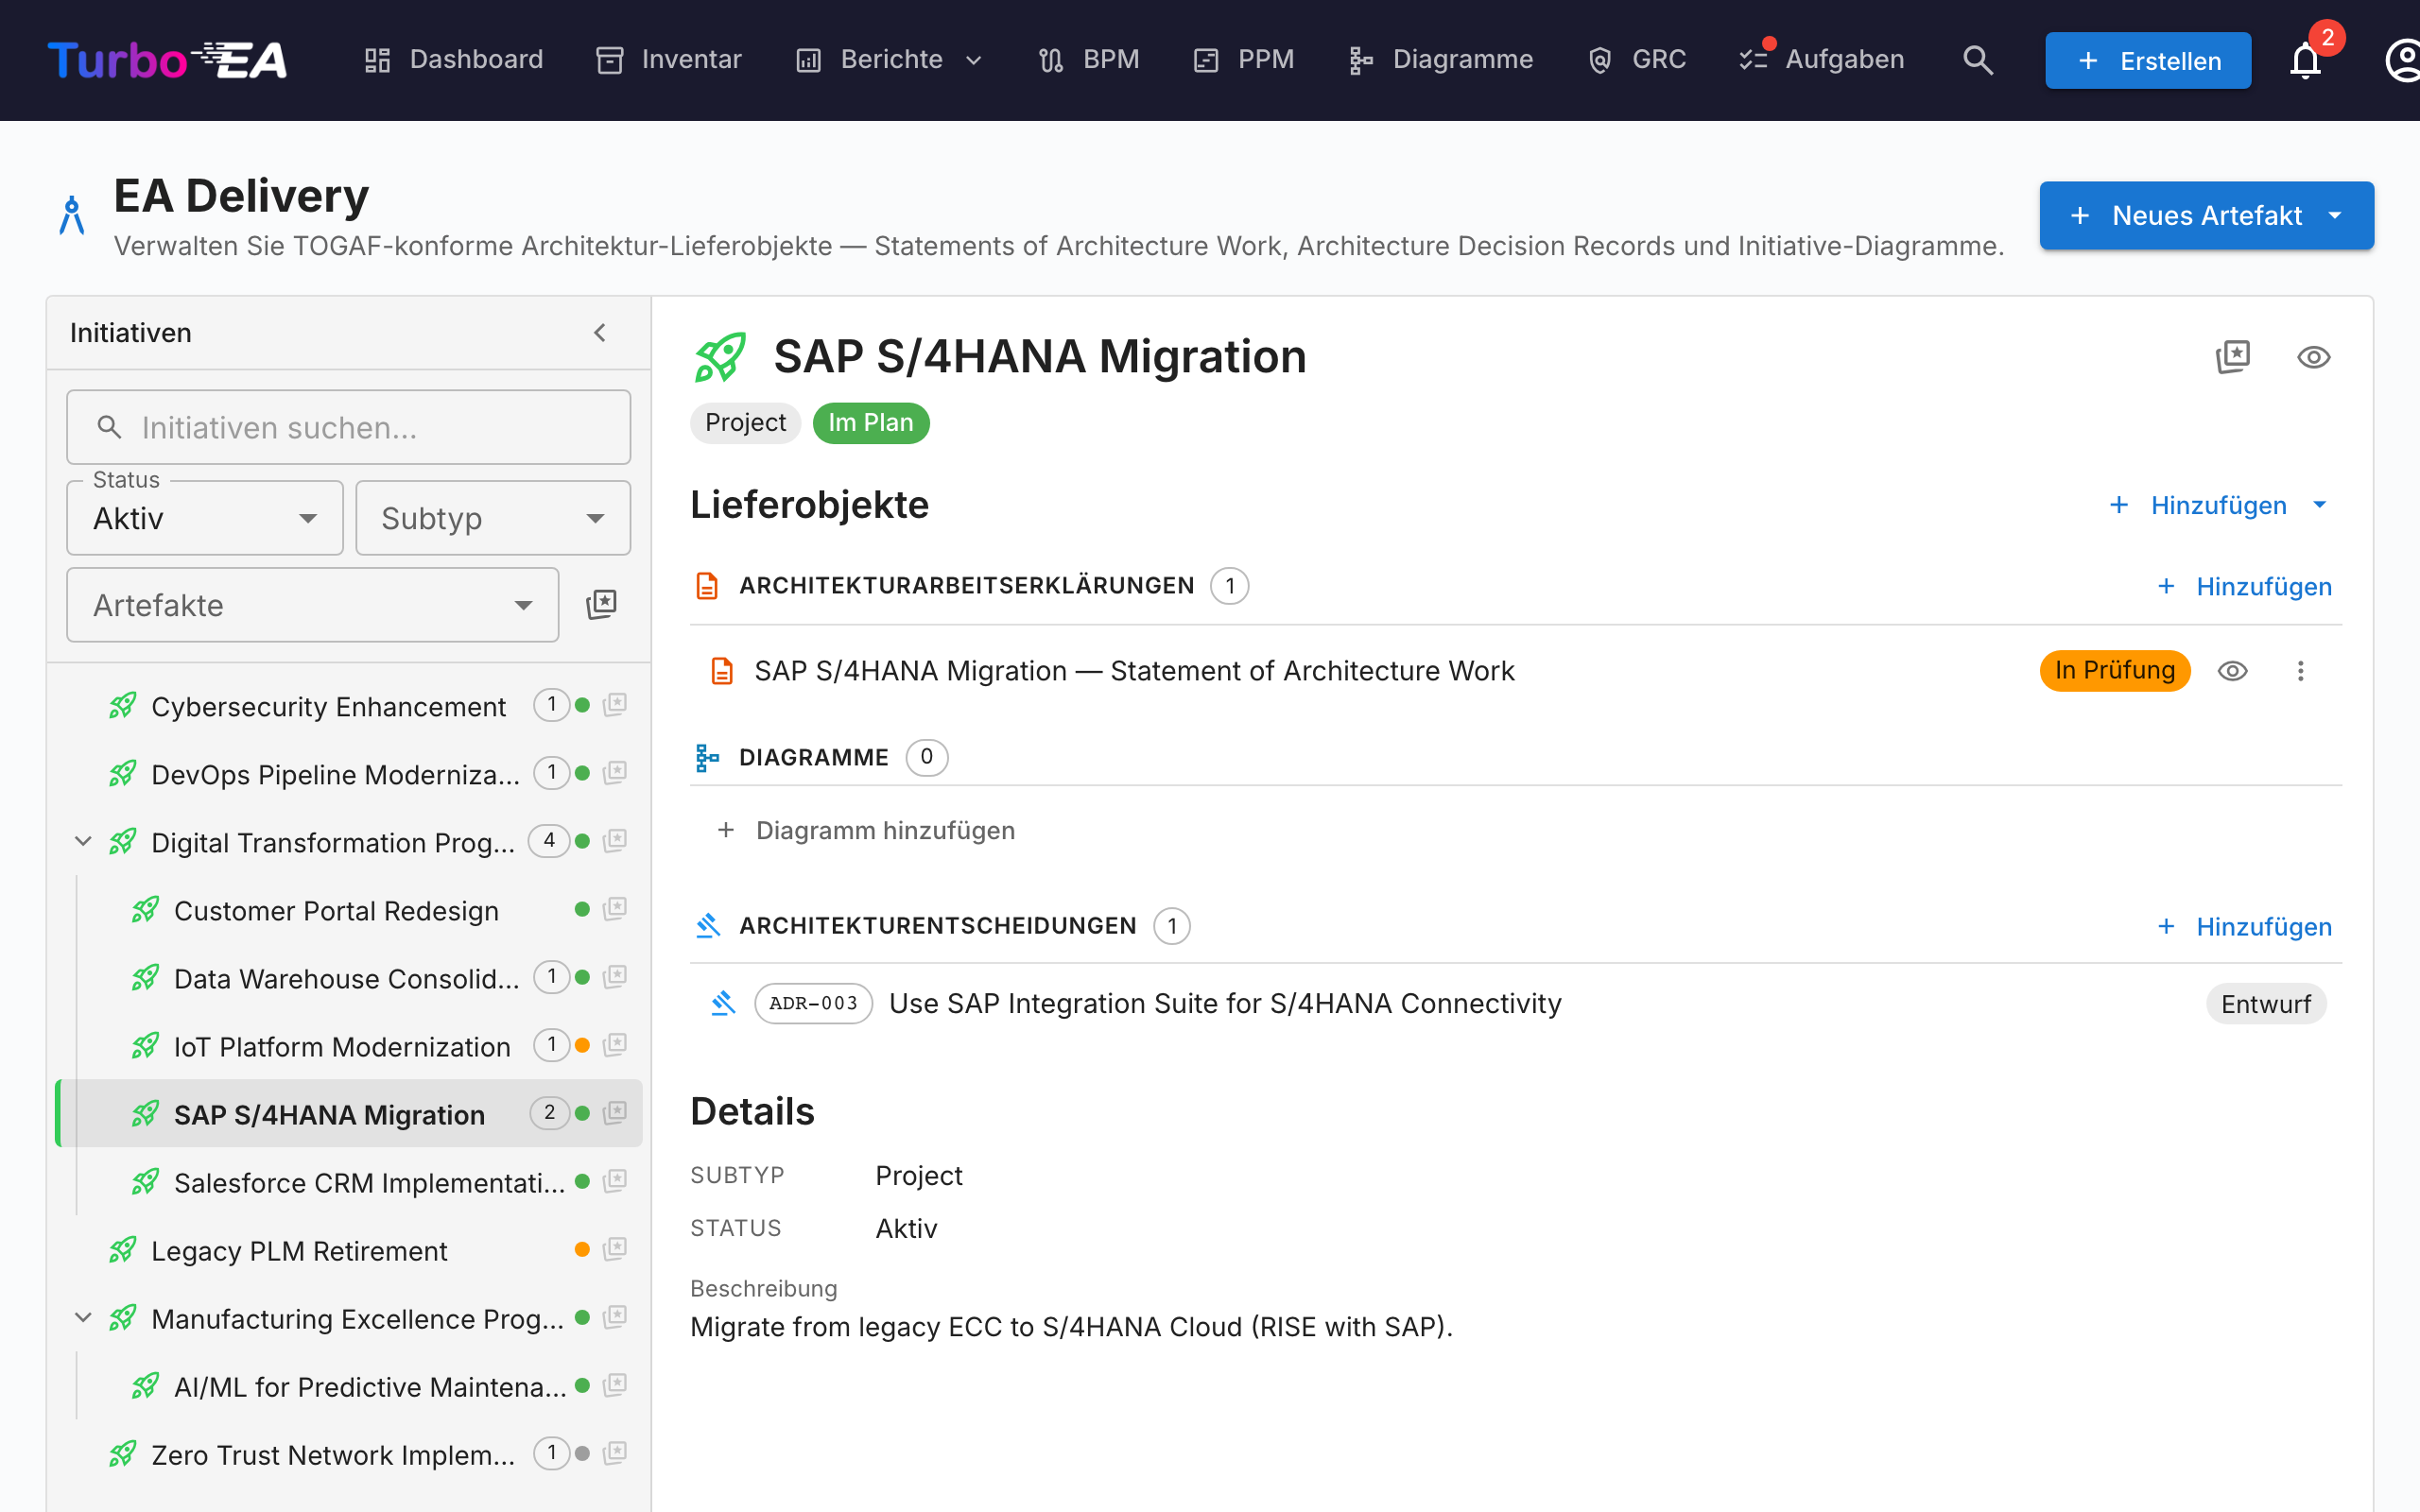Click the In Prüfung status badge
The image size is (2420, 1512).
coord(2115,671)
